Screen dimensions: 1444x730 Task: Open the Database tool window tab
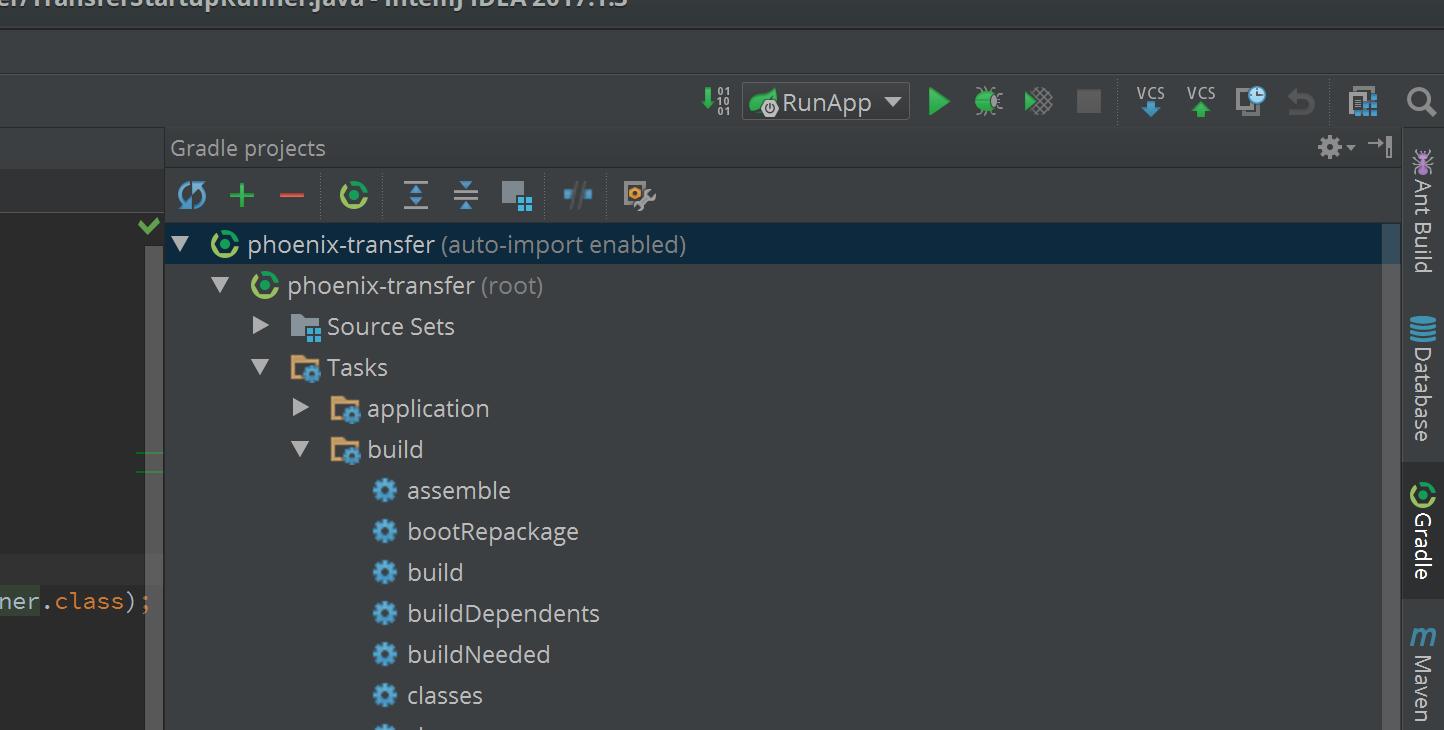click(1423, 378)
